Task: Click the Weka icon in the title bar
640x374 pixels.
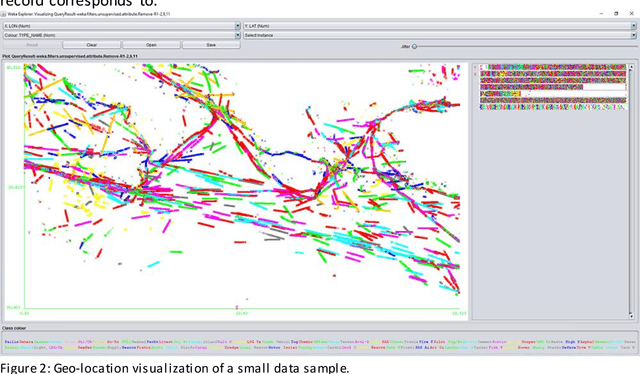Action: tap(4, 14)
